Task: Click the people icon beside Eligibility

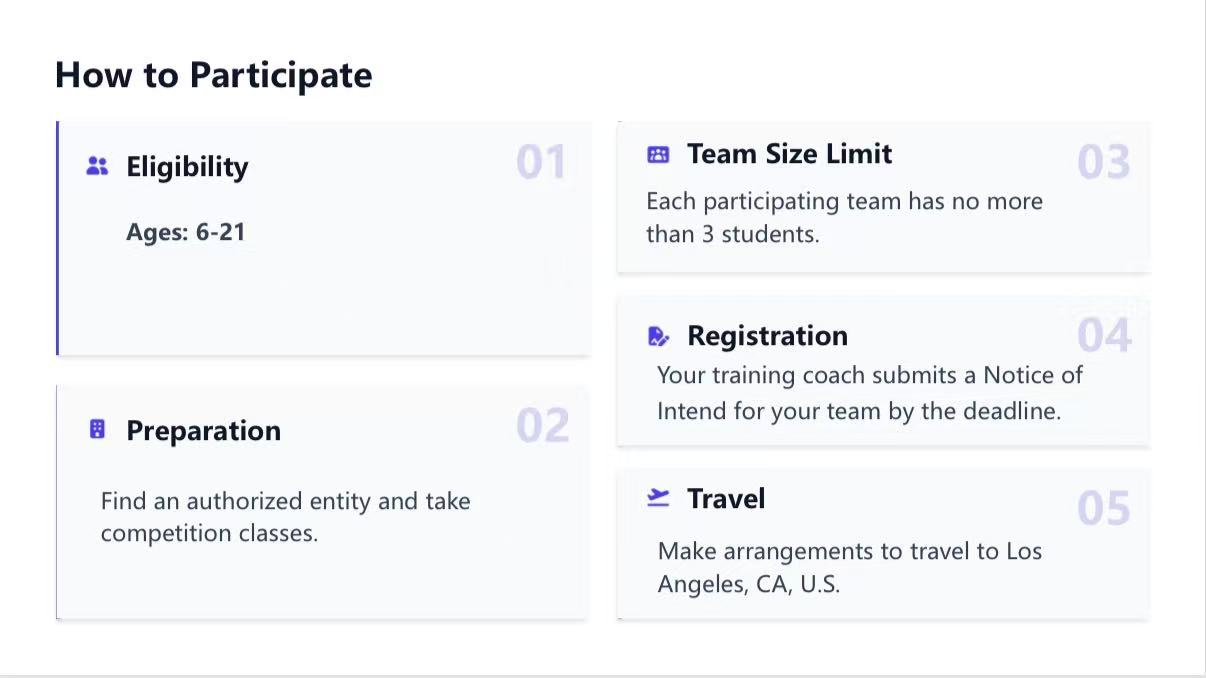Action: 97,166
